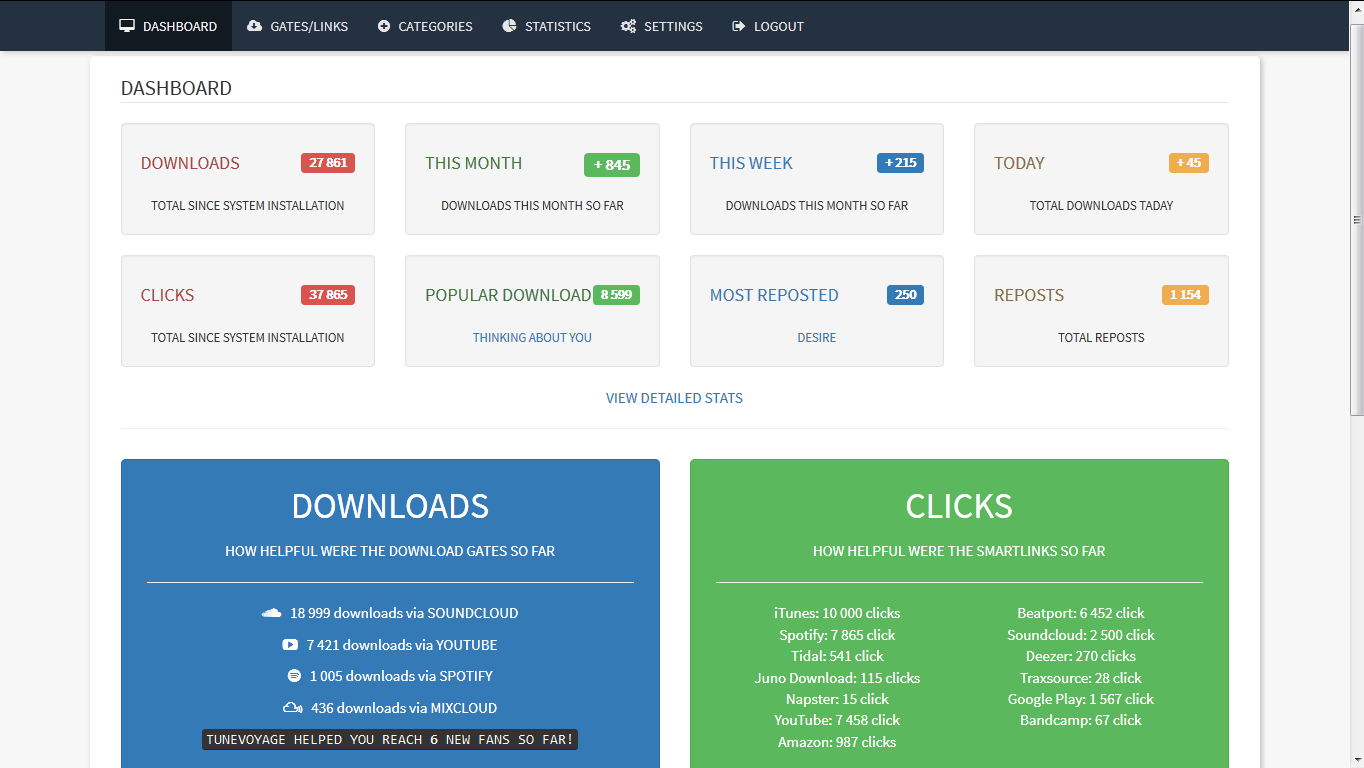Image resolution: width=1364 pixels, height=768 pixels.
Task: Click the sign-out icon beside Logout
Action: coord(739,26)
